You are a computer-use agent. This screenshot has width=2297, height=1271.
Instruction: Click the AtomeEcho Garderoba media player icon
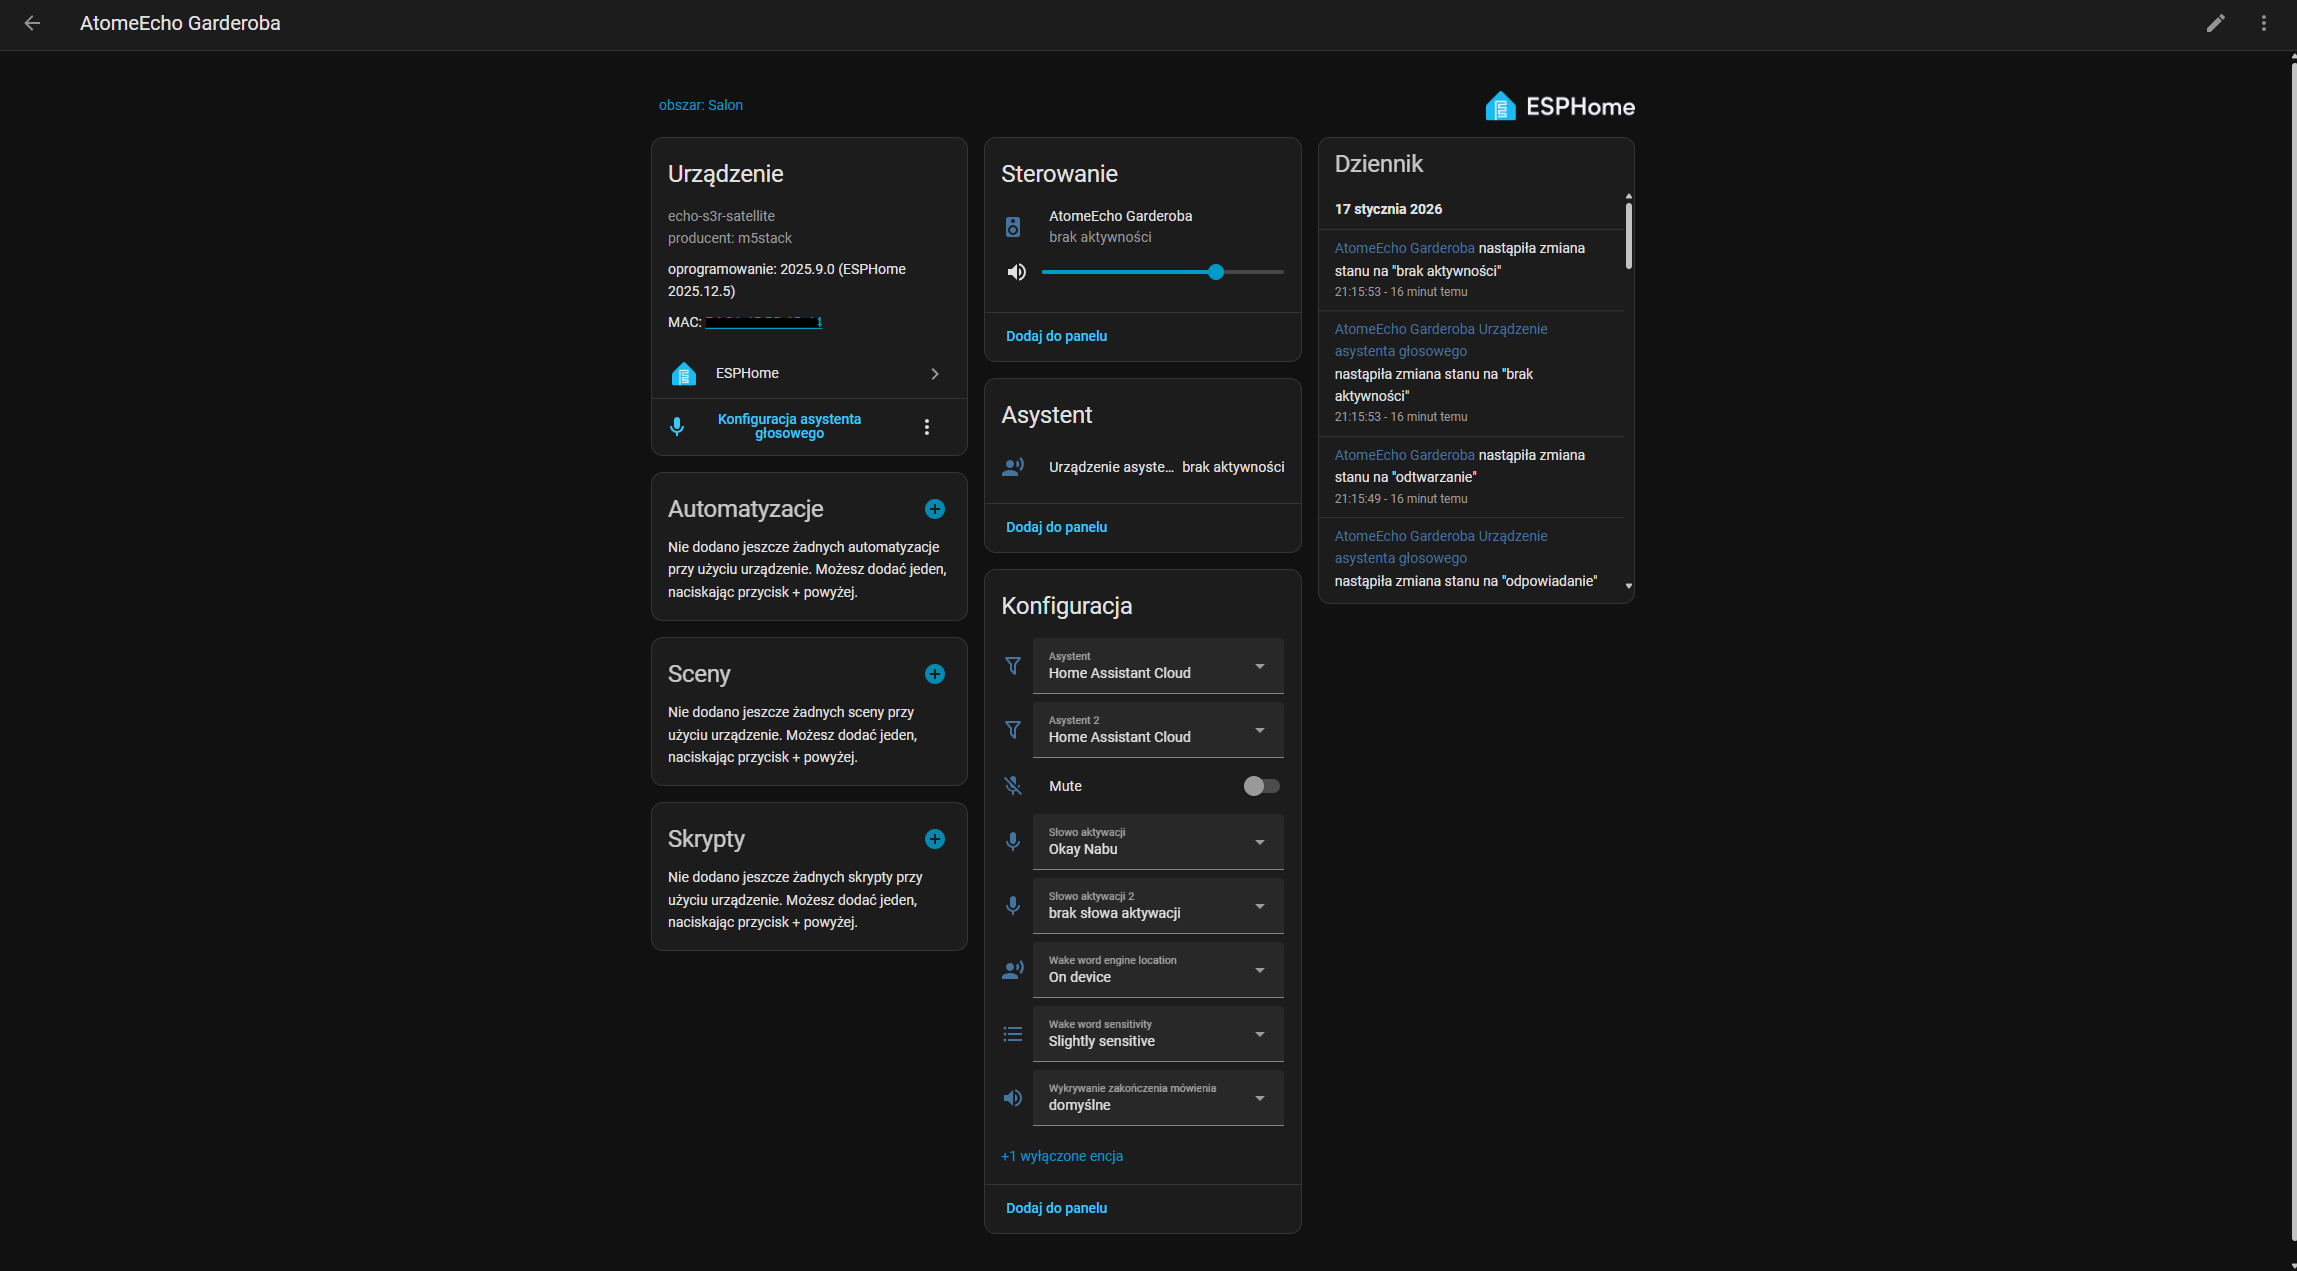[x=1013, y=227]
